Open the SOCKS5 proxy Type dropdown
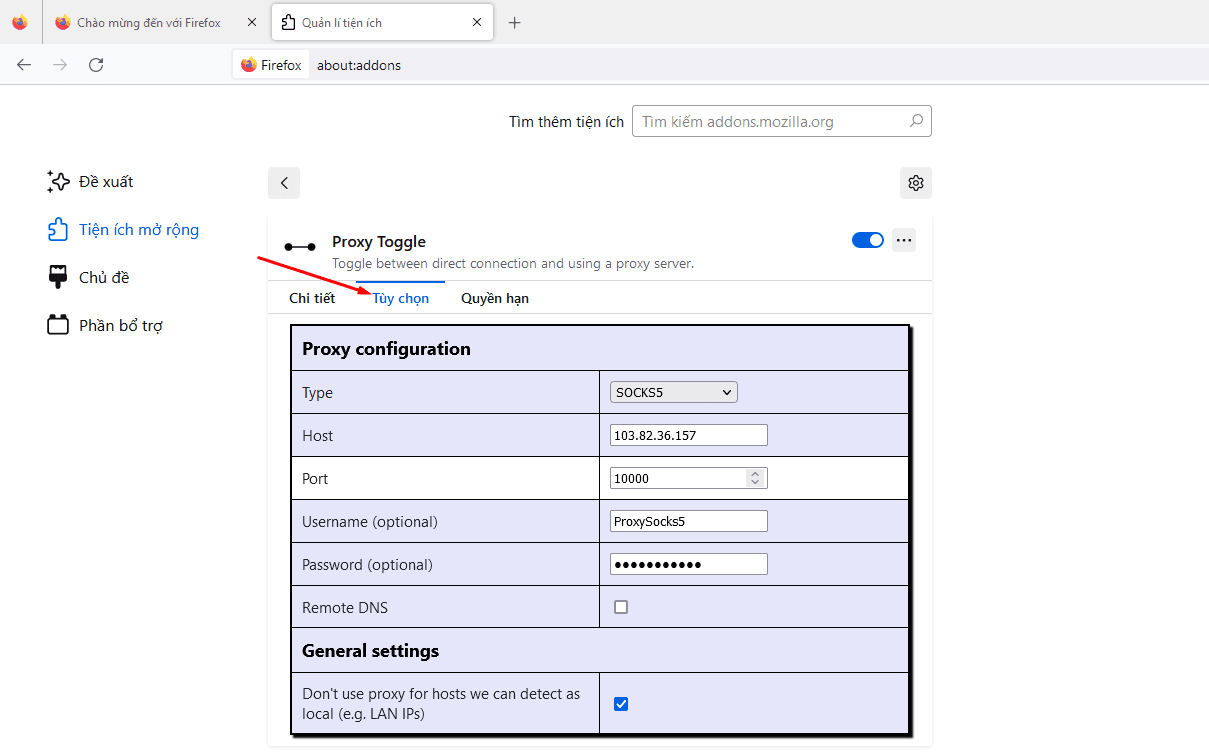 pos(674,393)
